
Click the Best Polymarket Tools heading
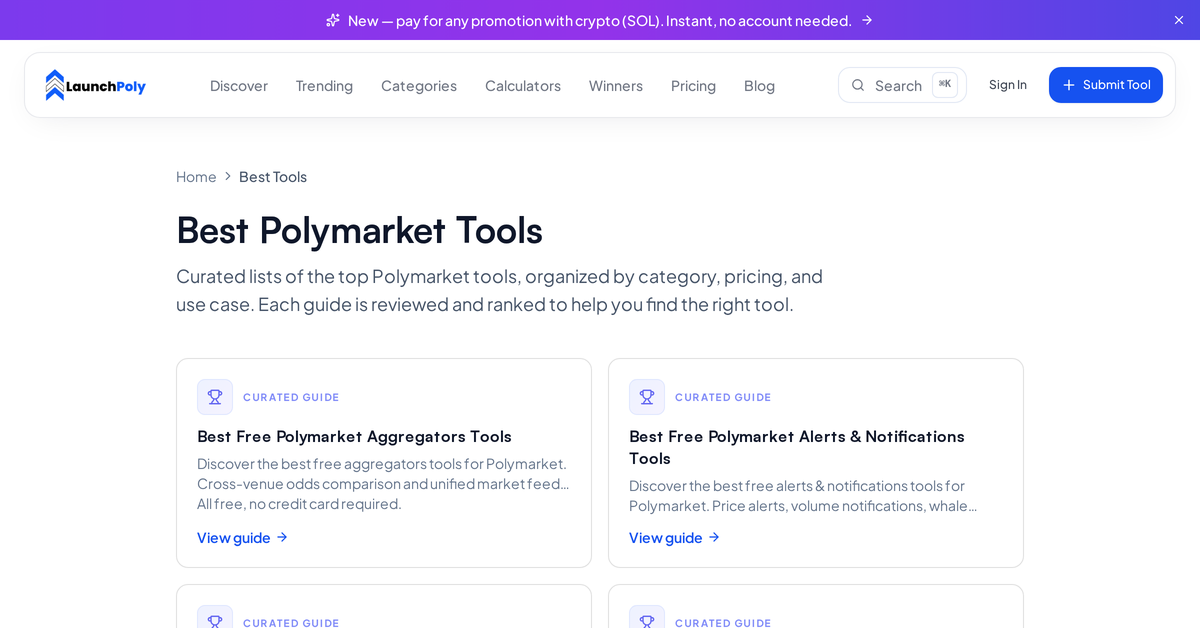coord(359,230)
